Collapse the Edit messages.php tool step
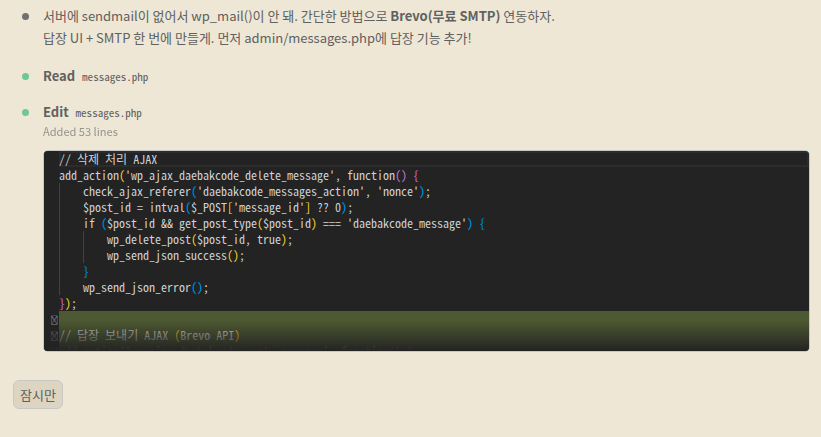This screenshot has height=437, width=821. [56, 112]
